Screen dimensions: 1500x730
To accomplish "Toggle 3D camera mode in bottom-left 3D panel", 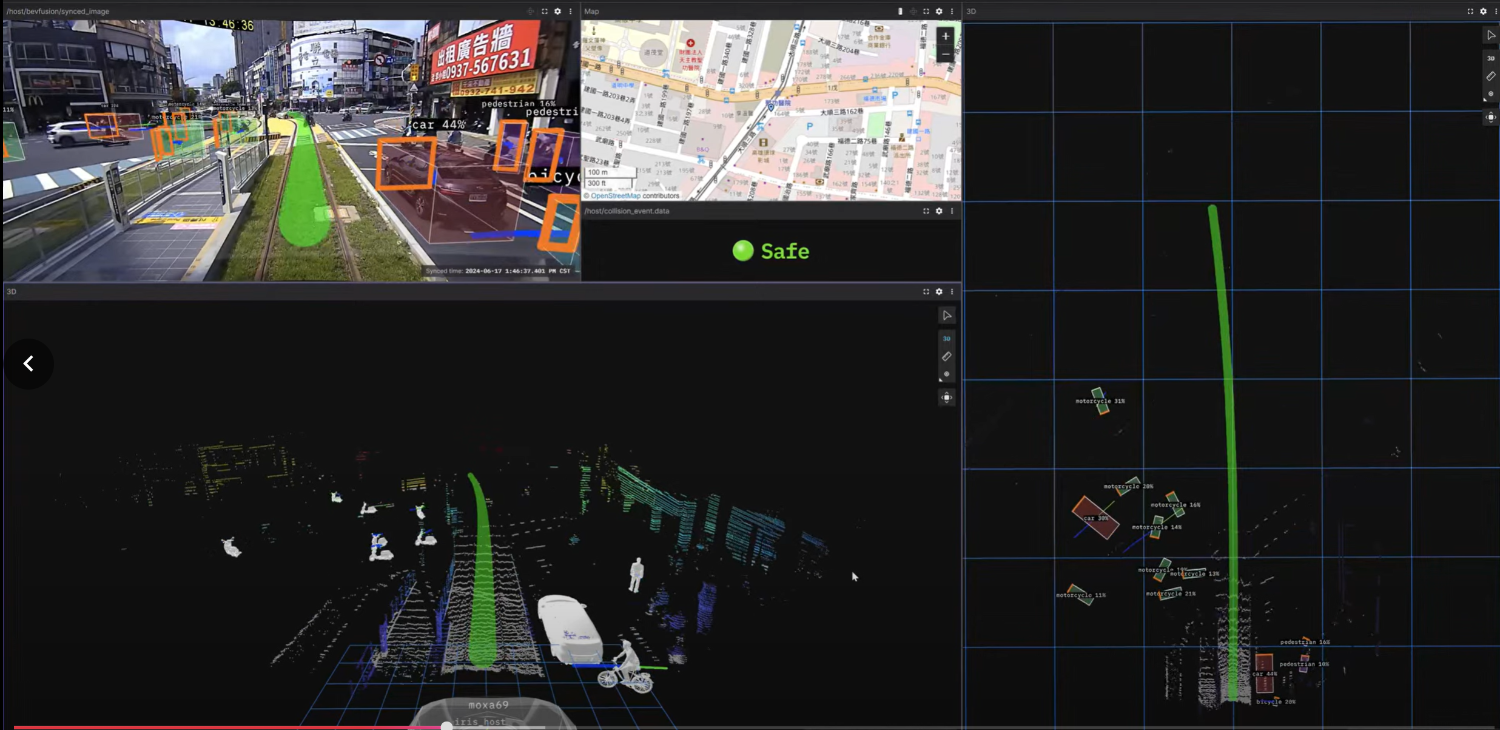I will [947, 338].
